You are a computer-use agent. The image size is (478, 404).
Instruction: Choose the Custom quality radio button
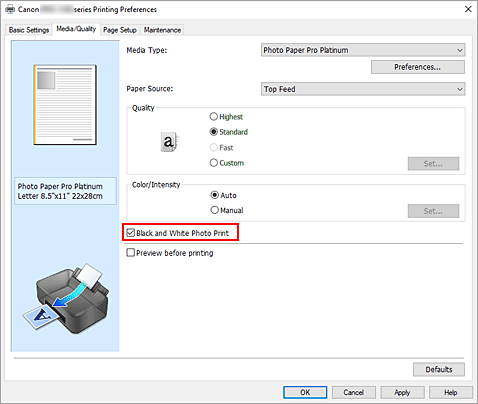pos(214,163)
